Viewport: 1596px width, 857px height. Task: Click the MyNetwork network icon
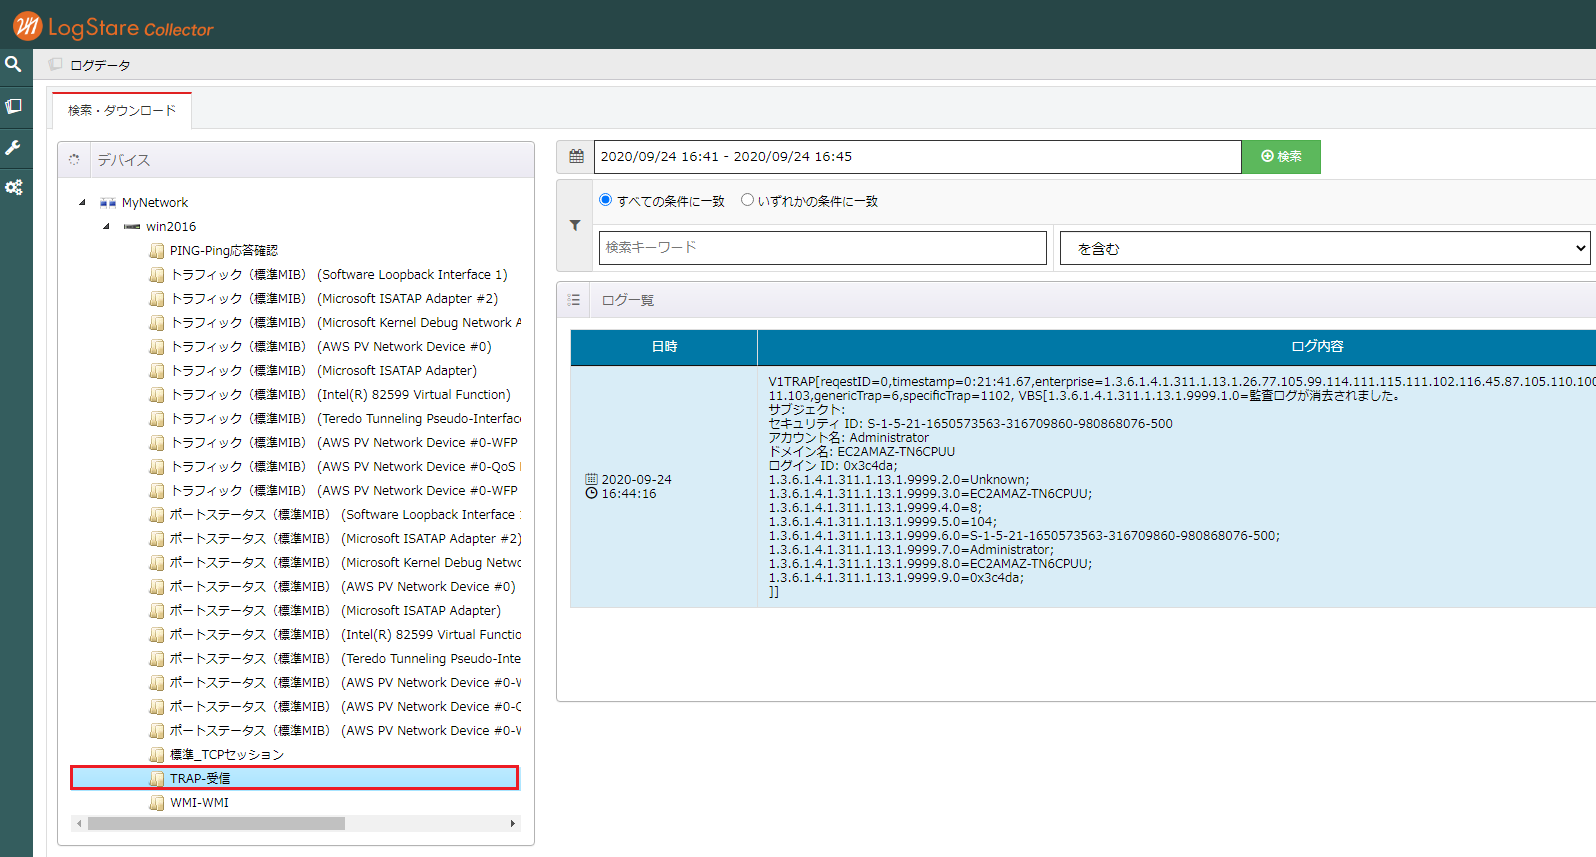(108, 203)
